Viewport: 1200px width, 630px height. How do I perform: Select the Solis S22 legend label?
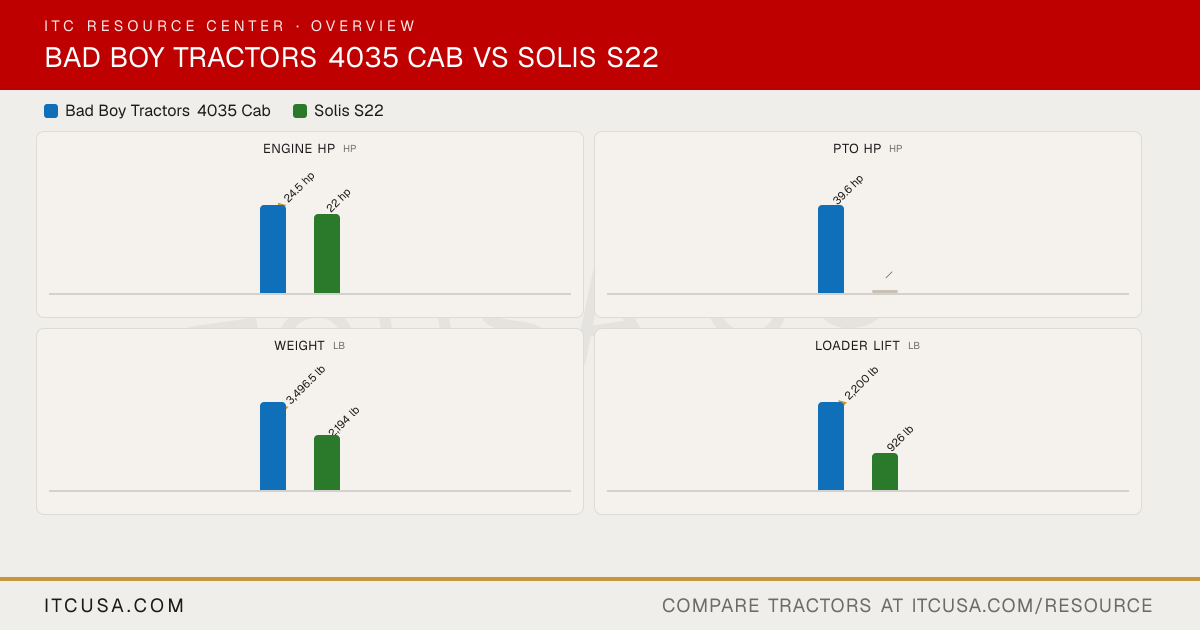click(349, 111)
